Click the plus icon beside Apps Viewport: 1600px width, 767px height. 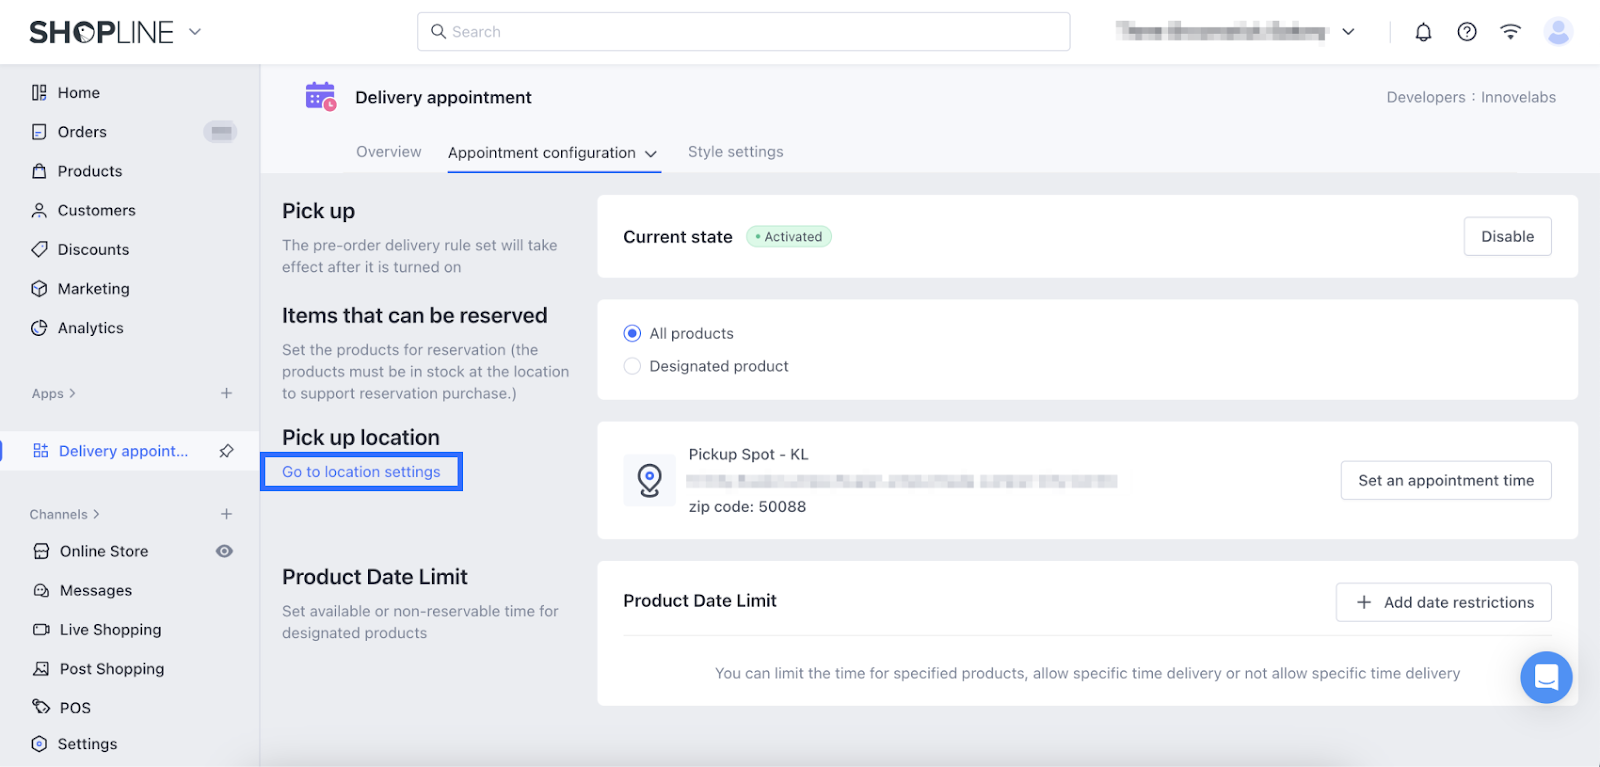(227, 394)
